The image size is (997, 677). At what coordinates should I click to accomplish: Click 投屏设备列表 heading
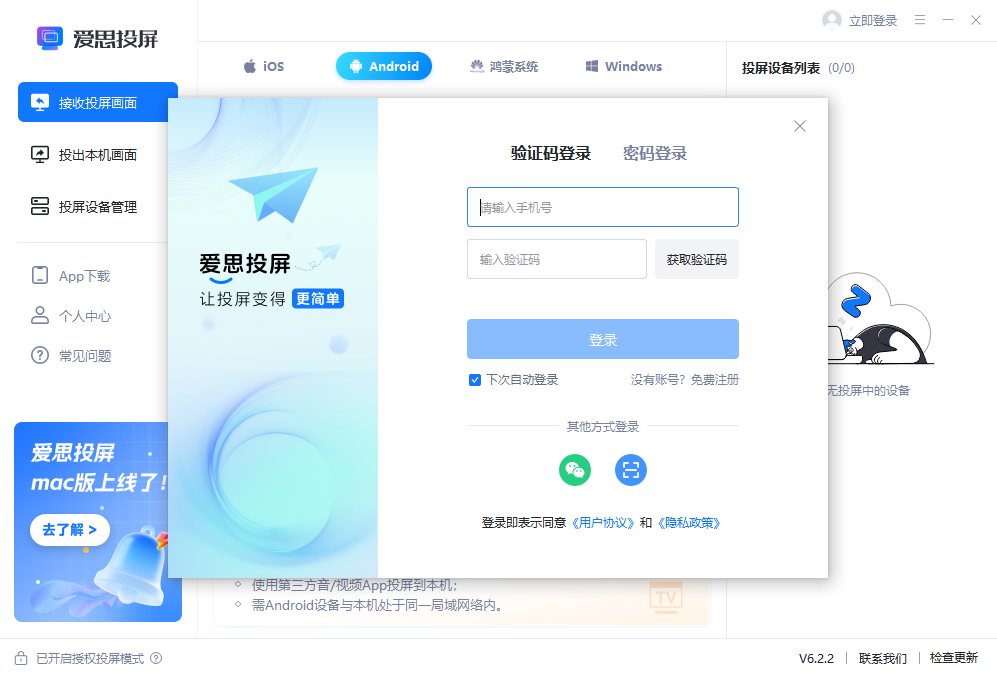(781, 68)
